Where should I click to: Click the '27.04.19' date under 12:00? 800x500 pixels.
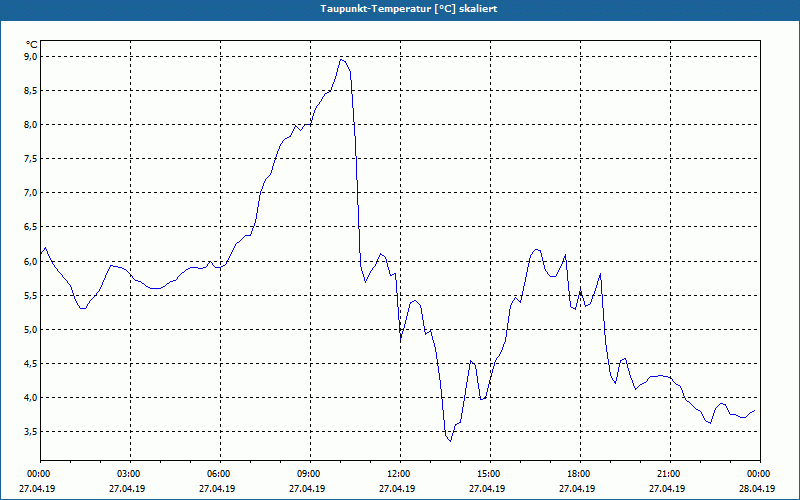click(397, 488)
